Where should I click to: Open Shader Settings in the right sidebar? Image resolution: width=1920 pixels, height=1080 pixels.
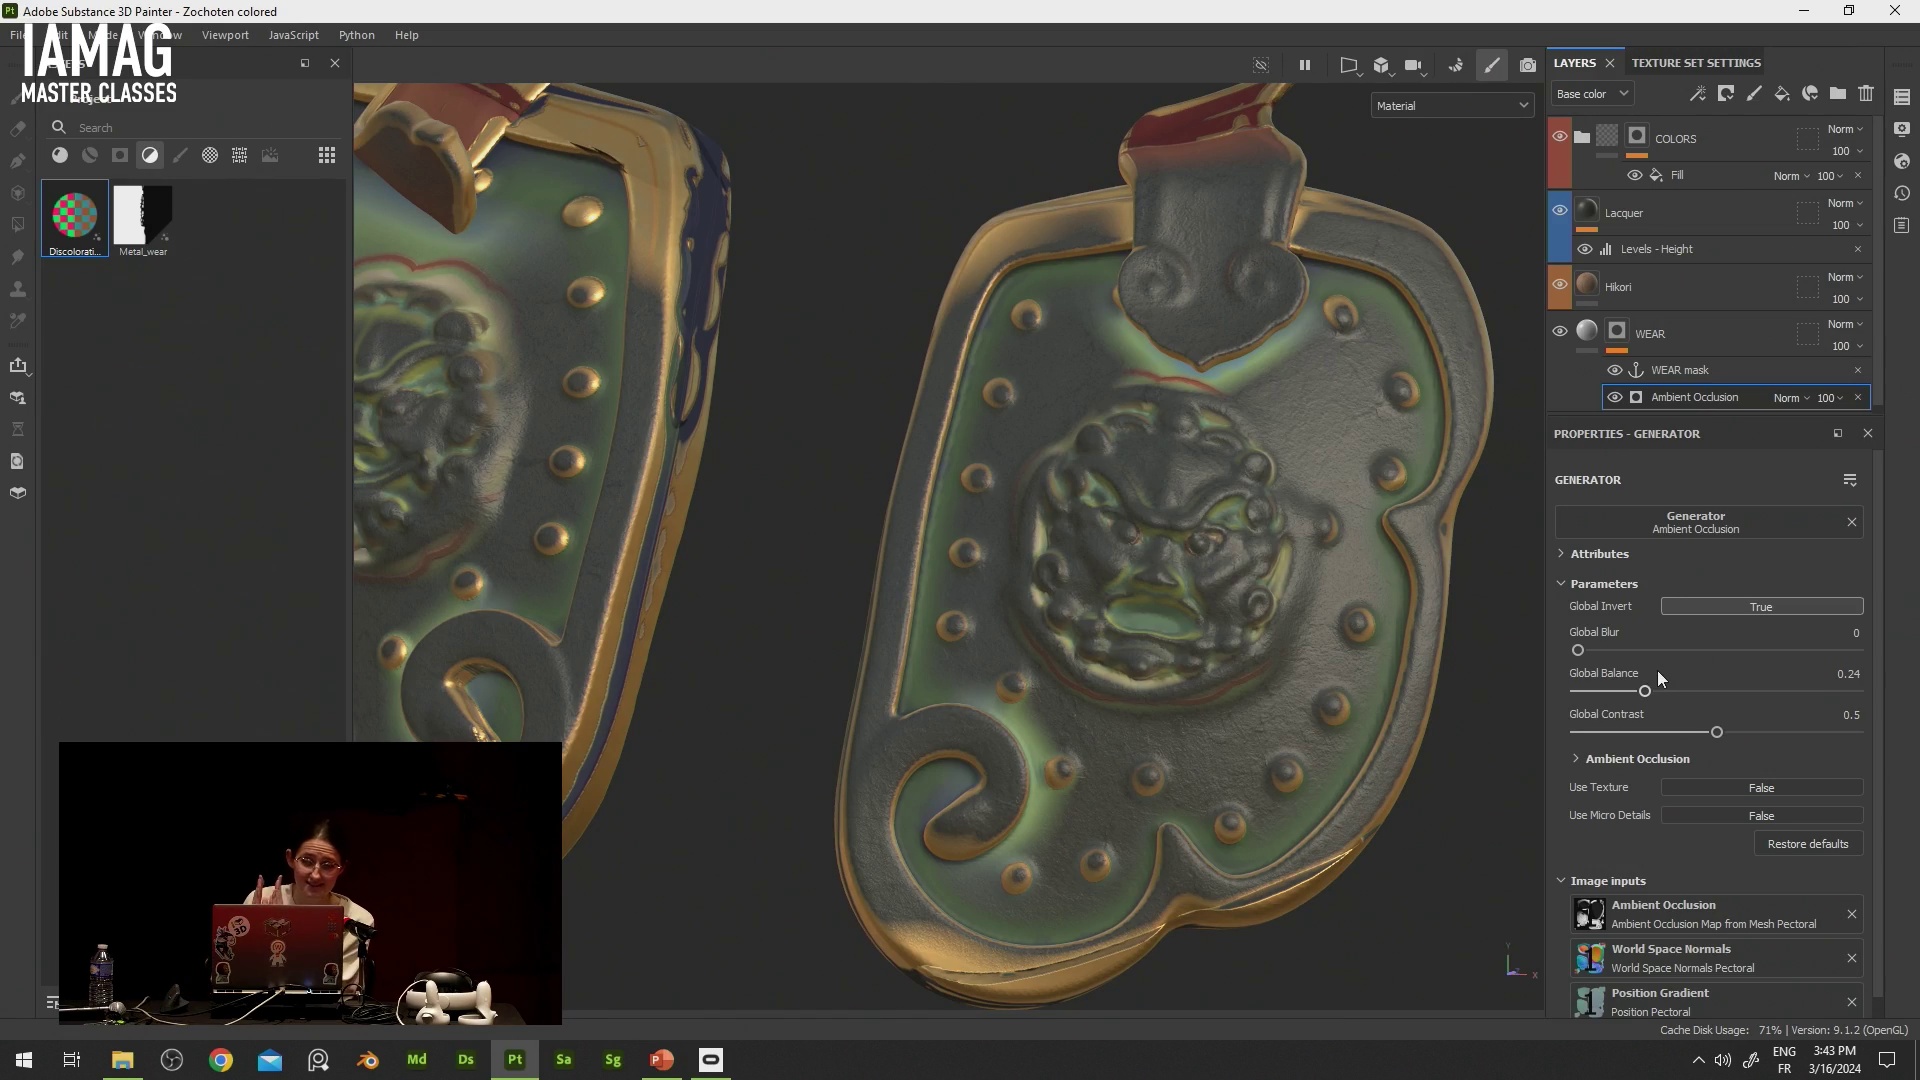point(1902,161)
